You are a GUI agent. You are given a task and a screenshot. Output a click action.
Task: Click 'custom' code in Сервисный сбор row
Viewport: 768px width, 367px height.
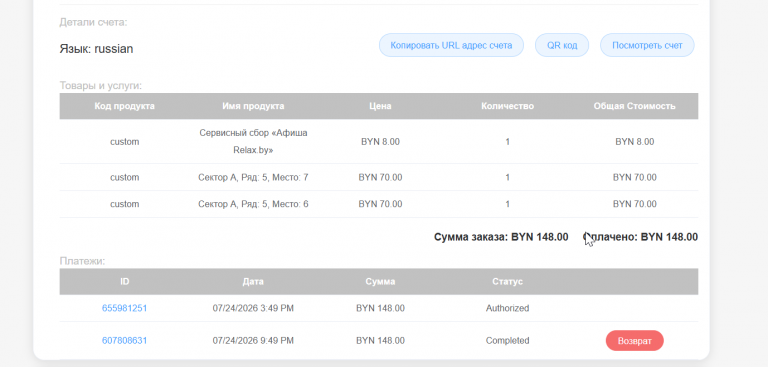point(124,142)
